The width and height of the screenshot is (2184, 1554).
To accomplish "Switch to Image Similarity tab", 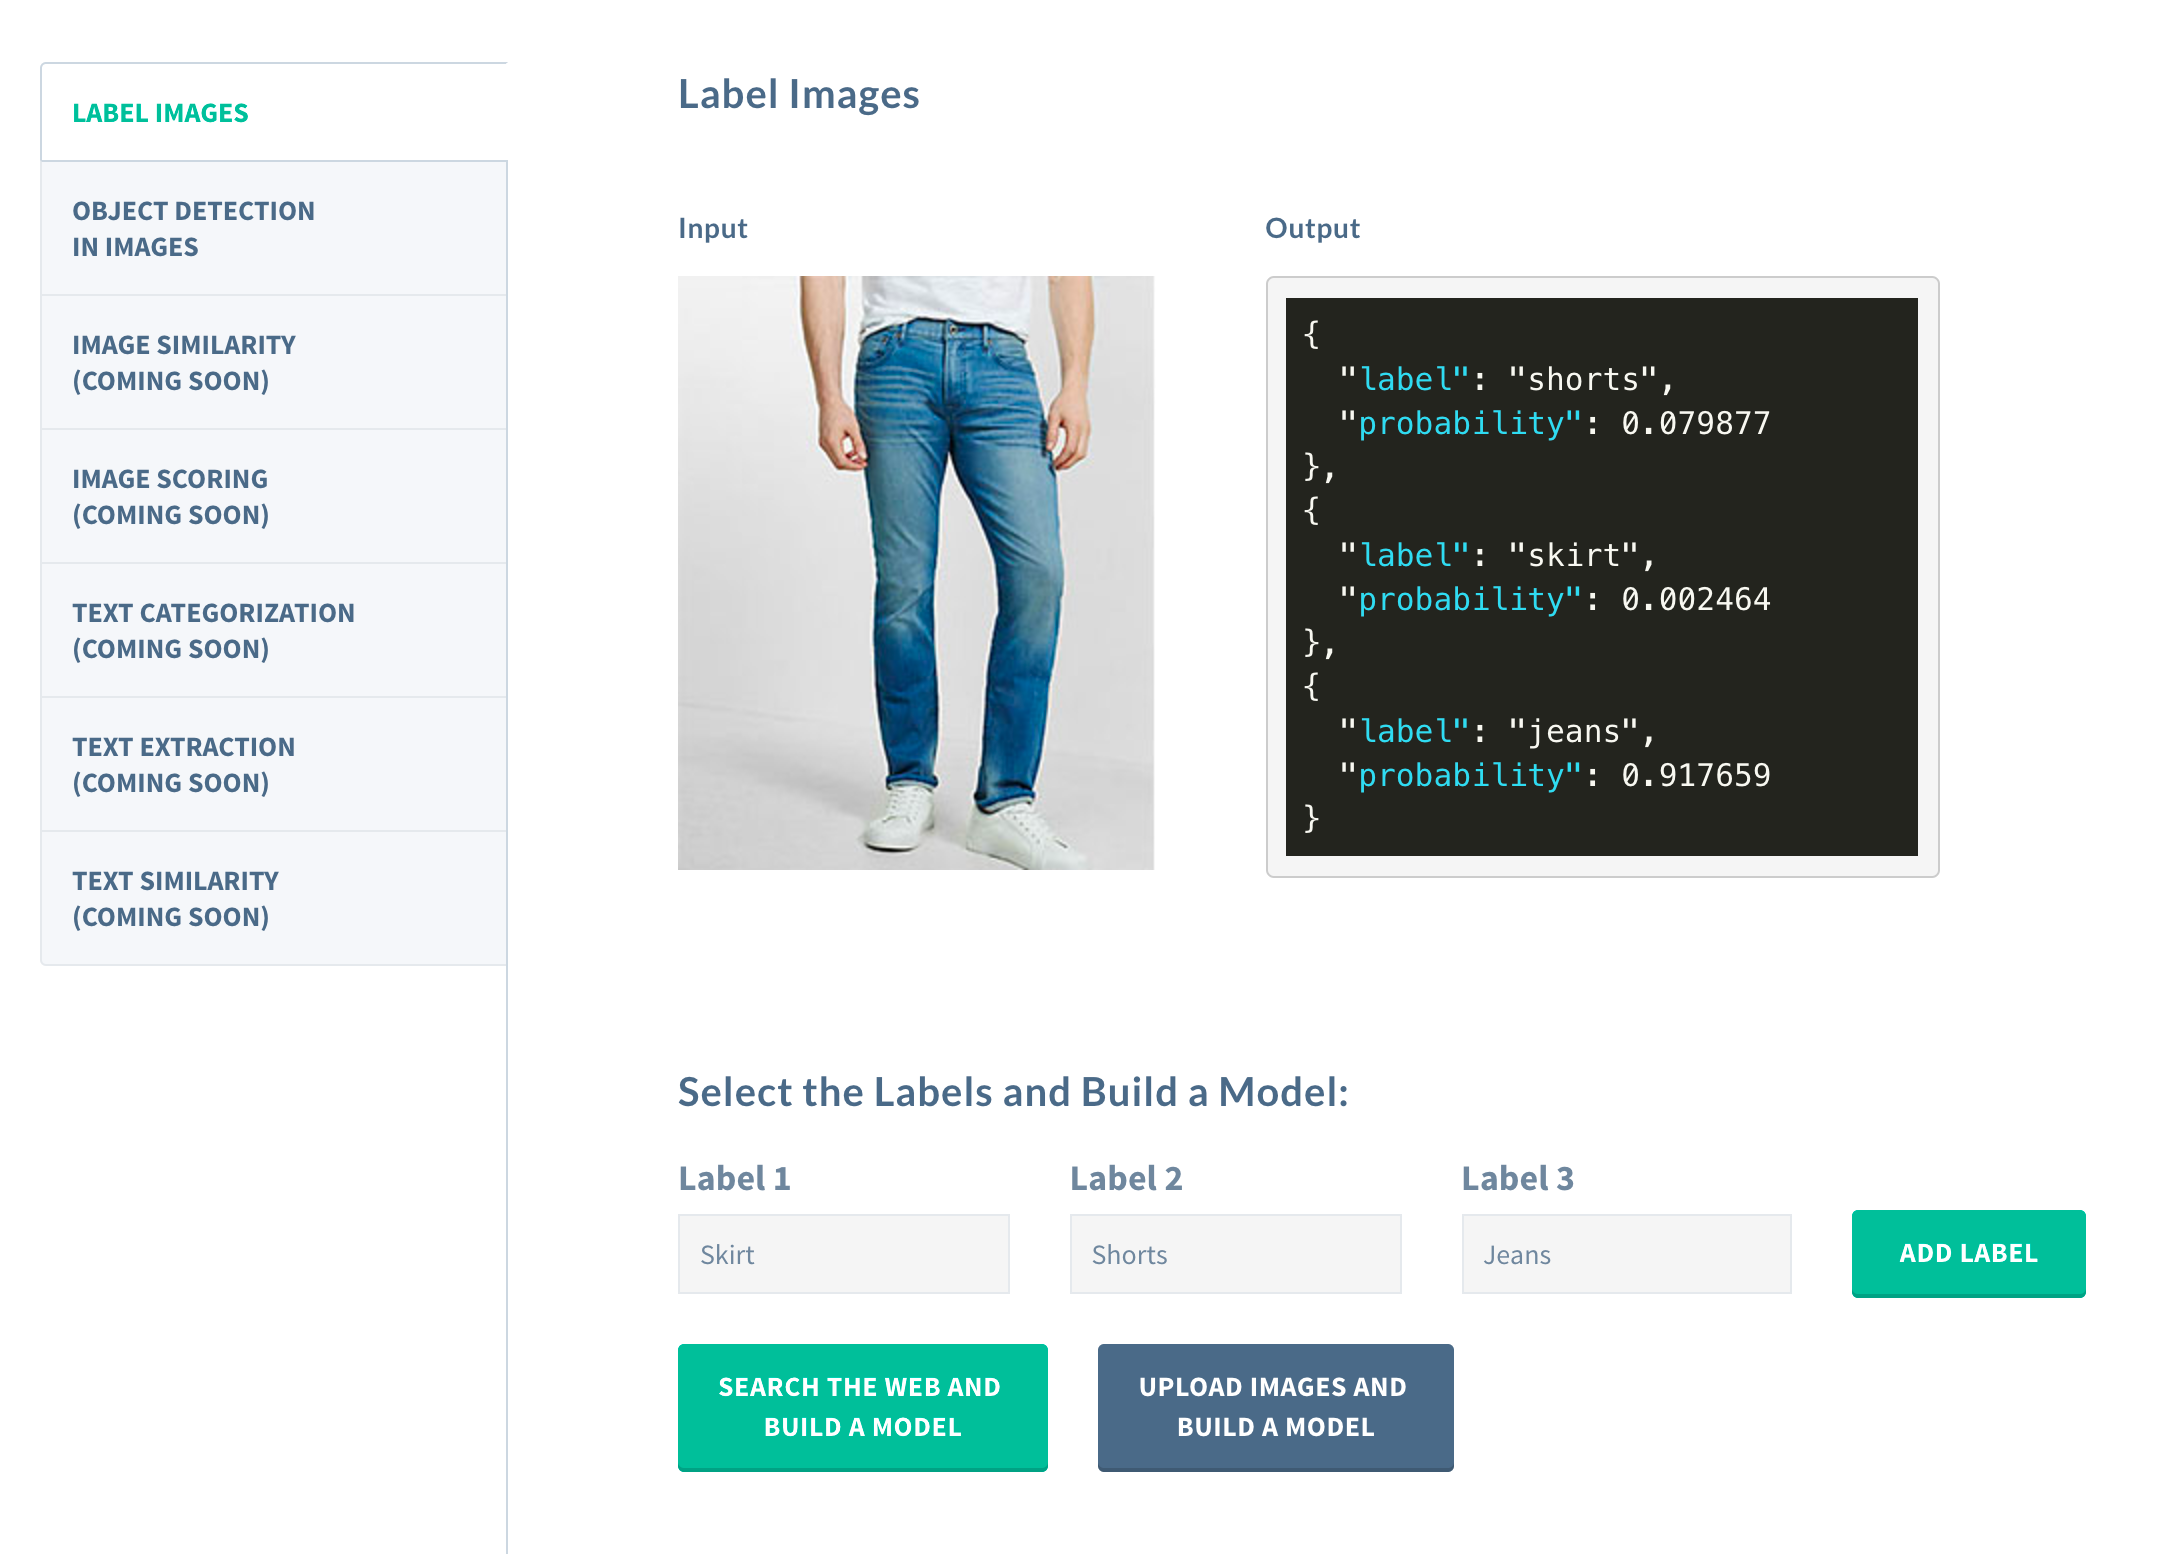I will point(184,363).
